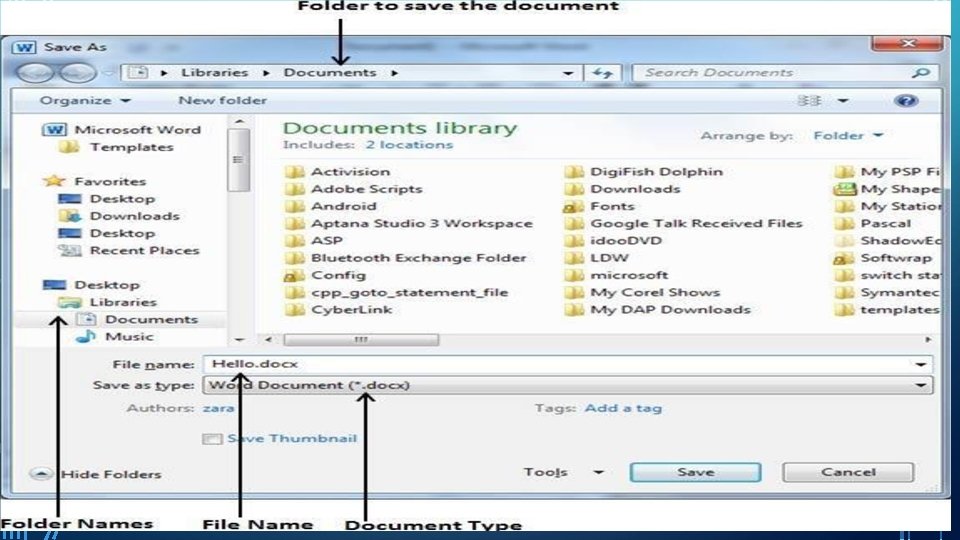Click the Android folder icon
Image resolution: width=960 pixels, height=540 pixels.
click(x=294, y=206)
